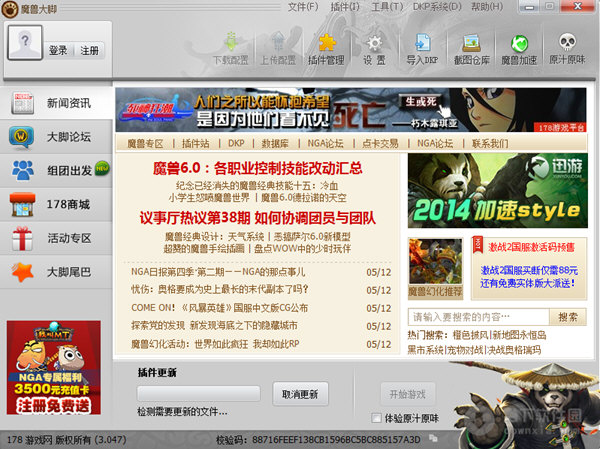The height and width of the screenshot is (449, 600).
Task: Open the 插件(I) menu
Action: pyautogui.click(x=345, y=7)
